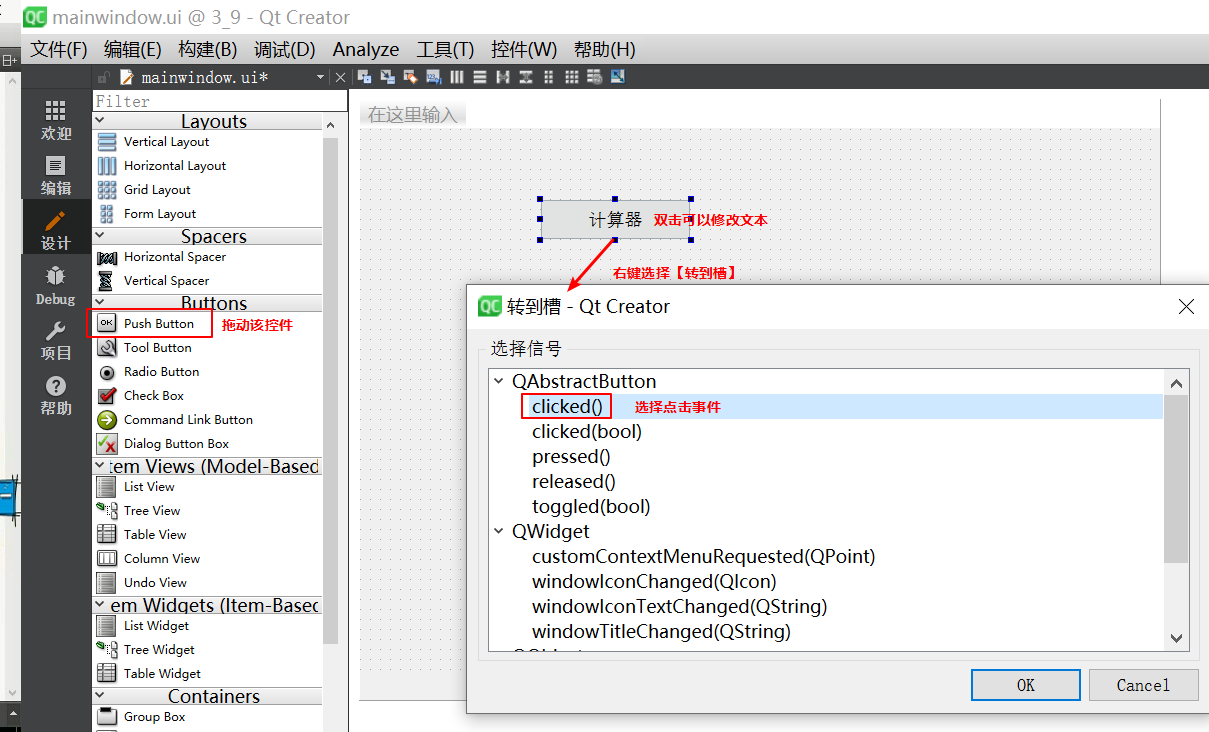Select Table View widget
Viewport: 1209px width, 732px height.
click(155, 535)
